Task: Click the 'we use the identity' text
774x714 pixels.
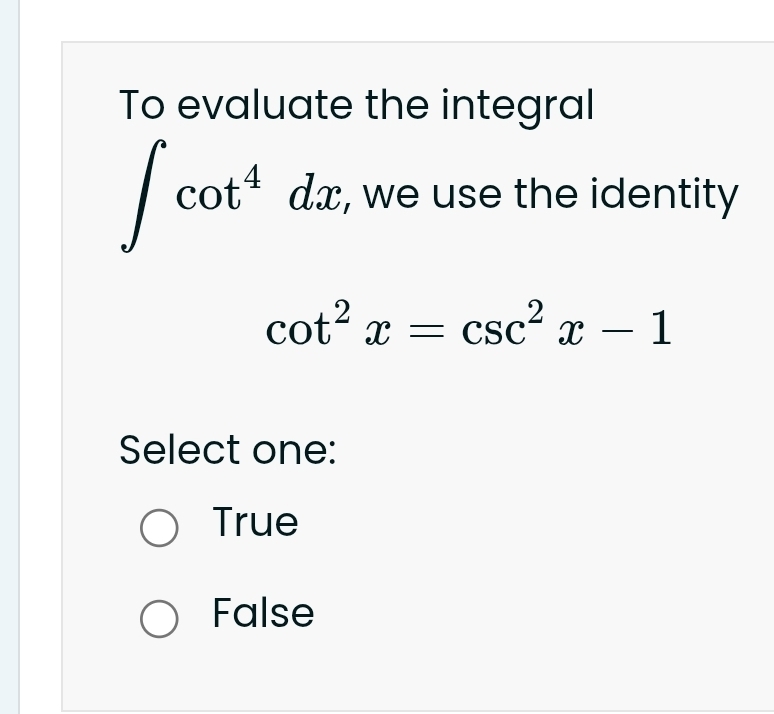Action: [551, 195]
